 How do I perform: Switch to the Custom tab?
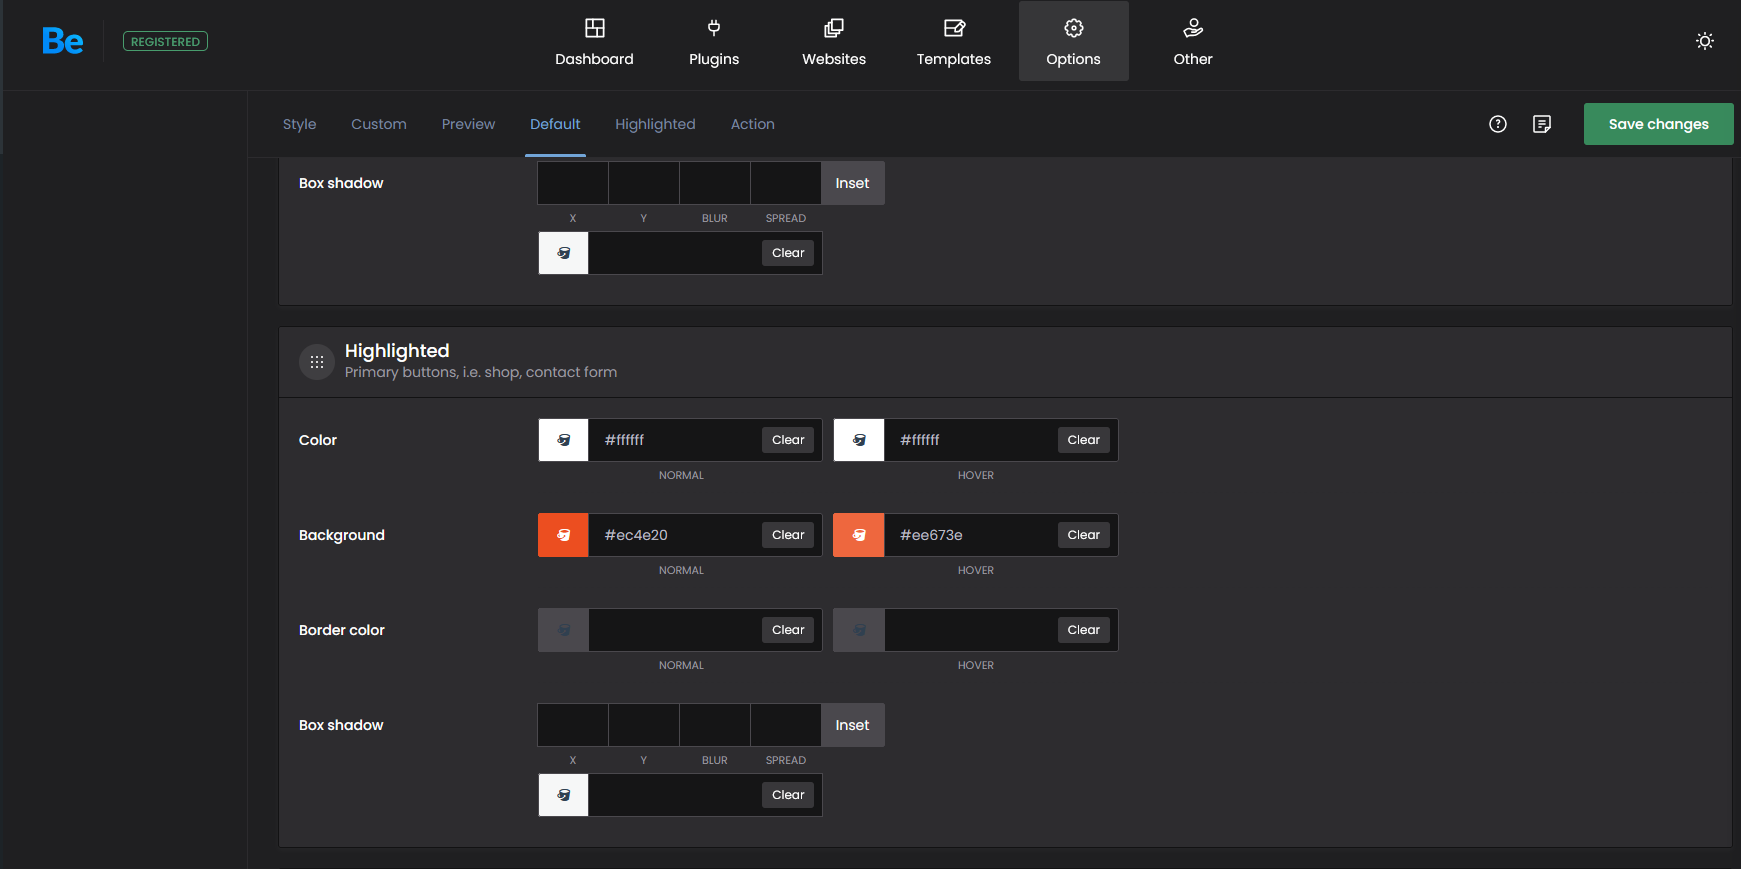click(379, 124)
